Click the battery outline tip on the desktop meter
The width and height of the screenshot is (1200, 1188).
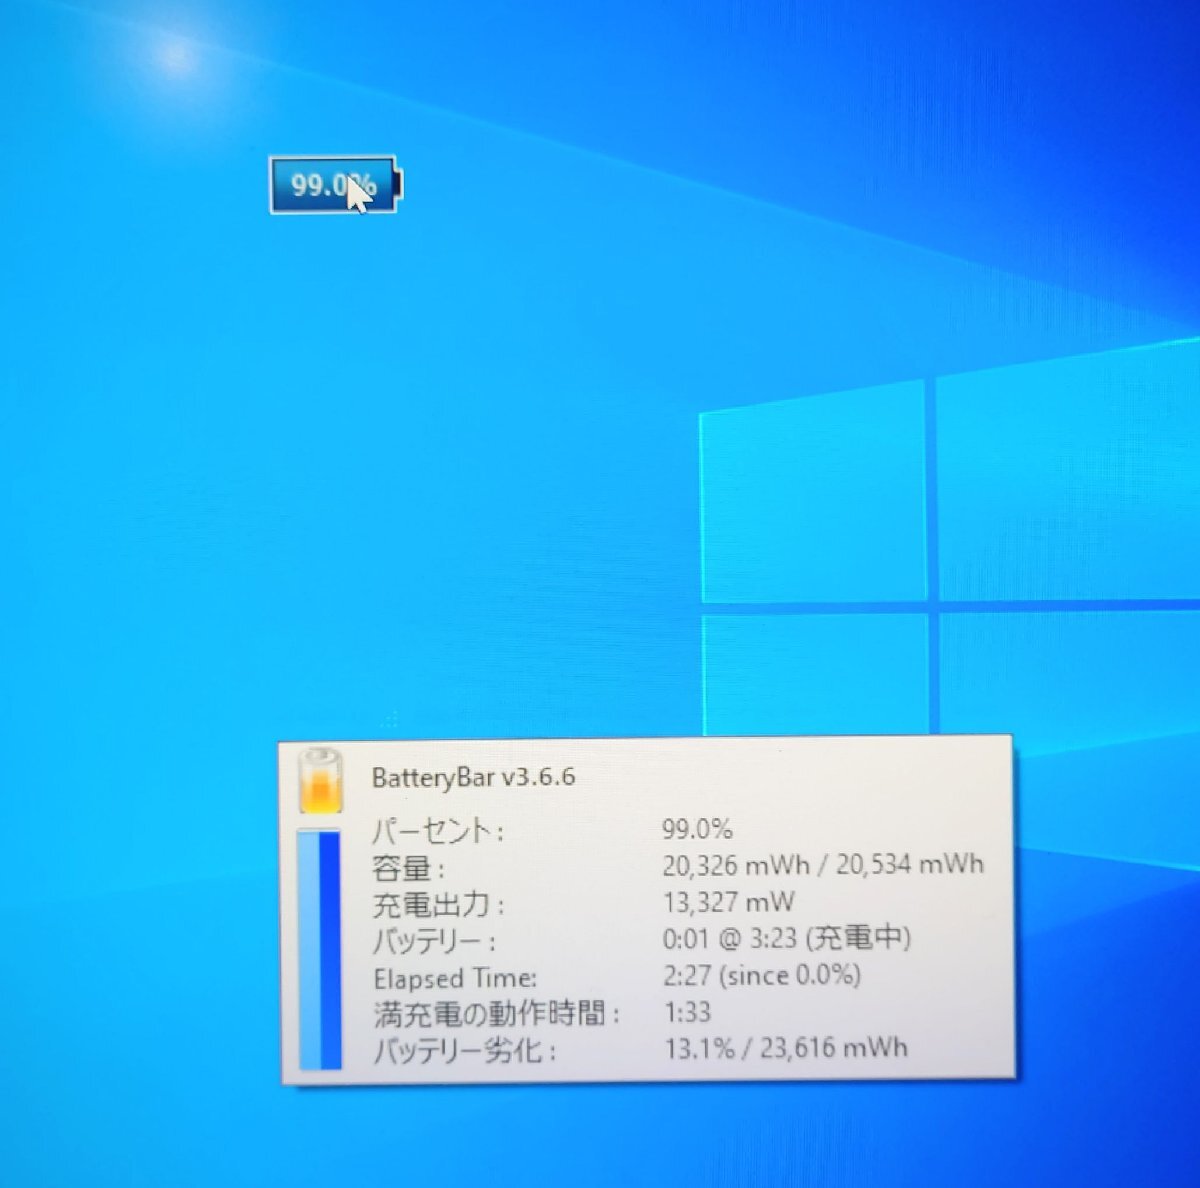397,183
